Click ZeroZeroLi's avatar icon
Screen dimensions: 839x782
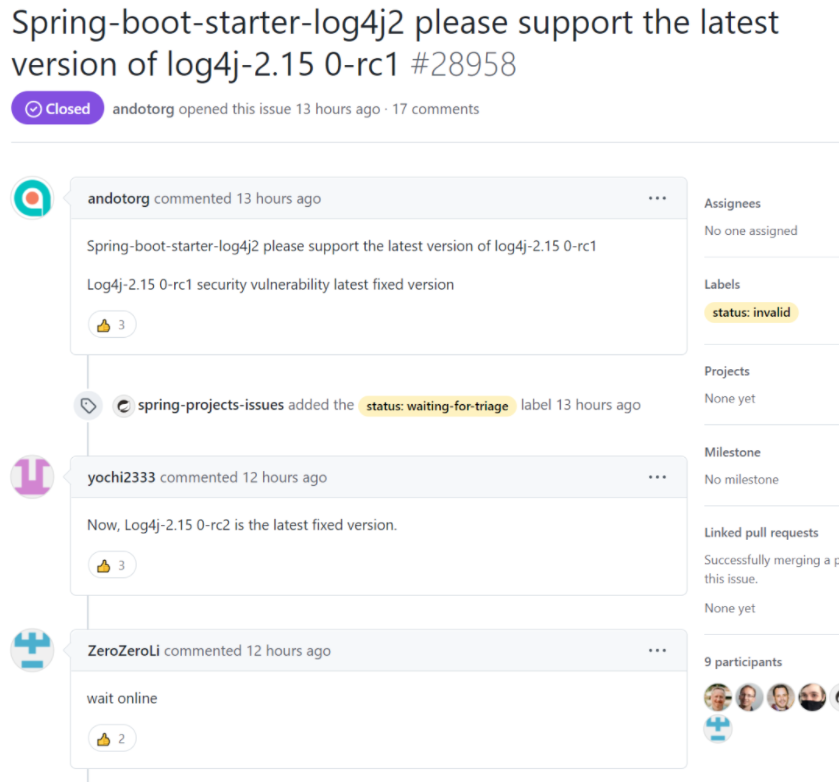point(32,650)
